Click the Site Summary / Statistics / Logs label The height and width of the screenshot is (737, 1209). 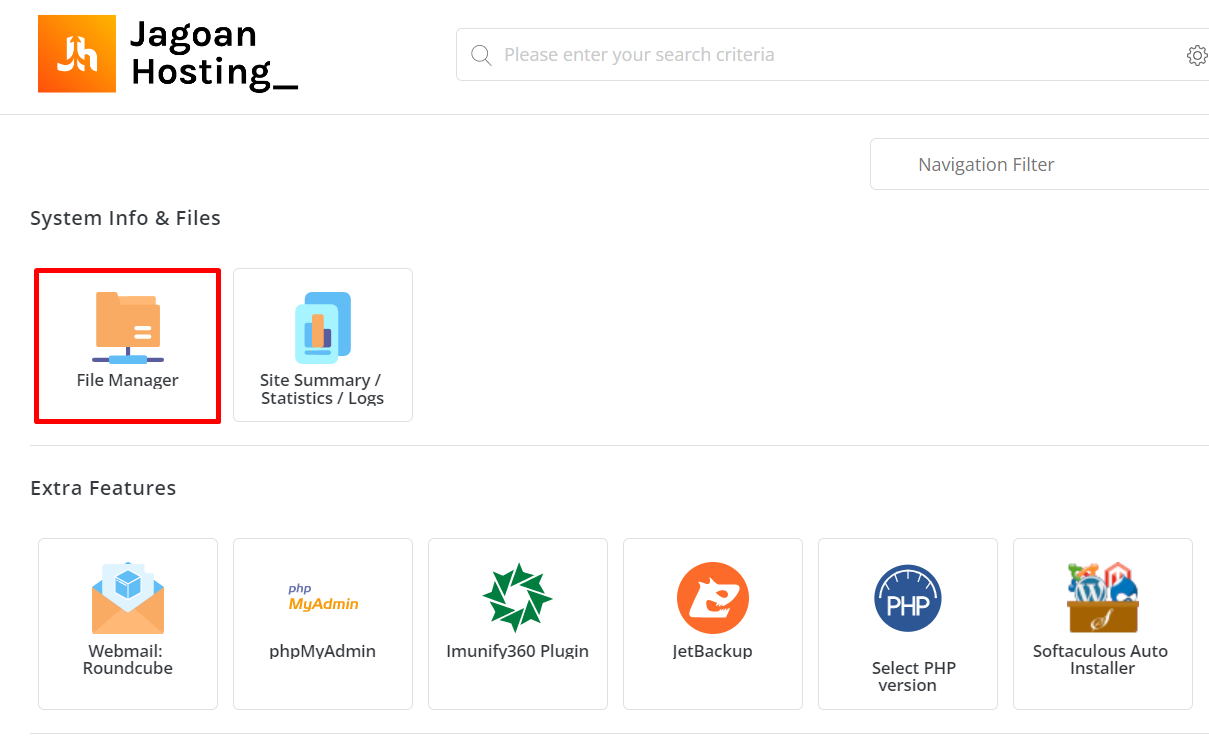pyautogui.click(x=323, y=389)
